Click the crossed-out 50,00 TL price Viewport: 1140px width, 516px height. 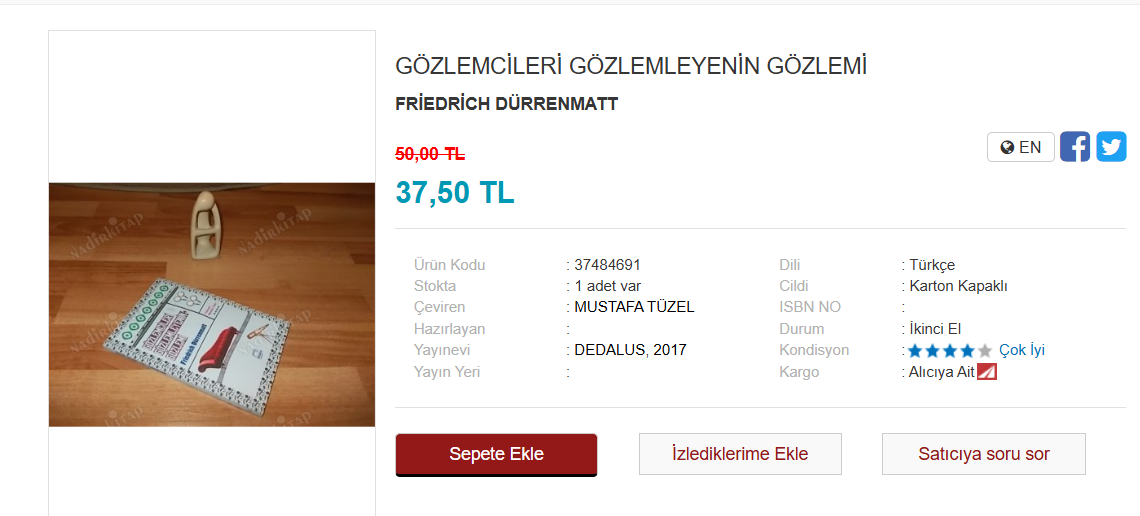430,154
